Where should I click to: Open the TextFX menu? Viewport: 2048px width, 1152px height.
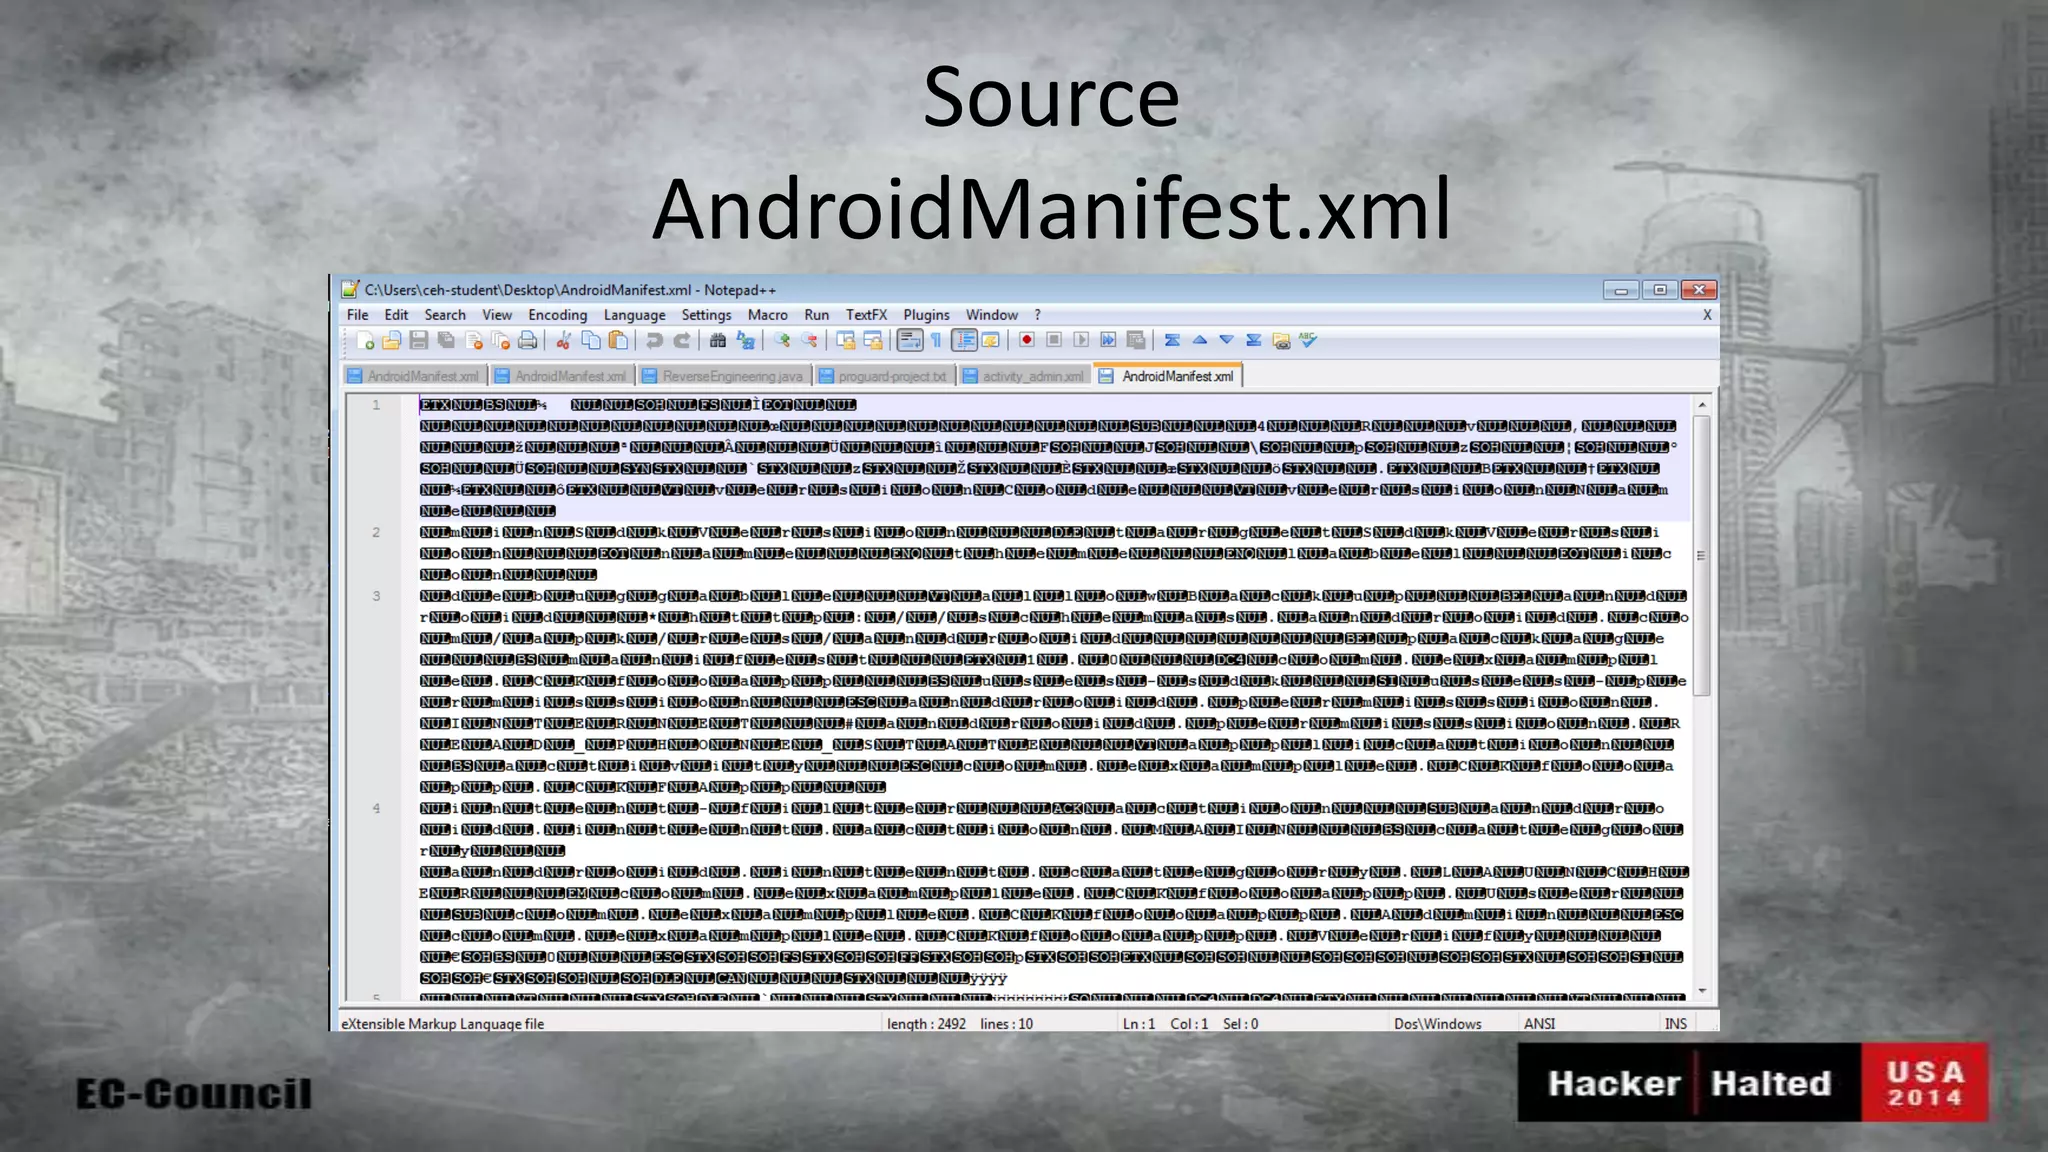[866, 315]
